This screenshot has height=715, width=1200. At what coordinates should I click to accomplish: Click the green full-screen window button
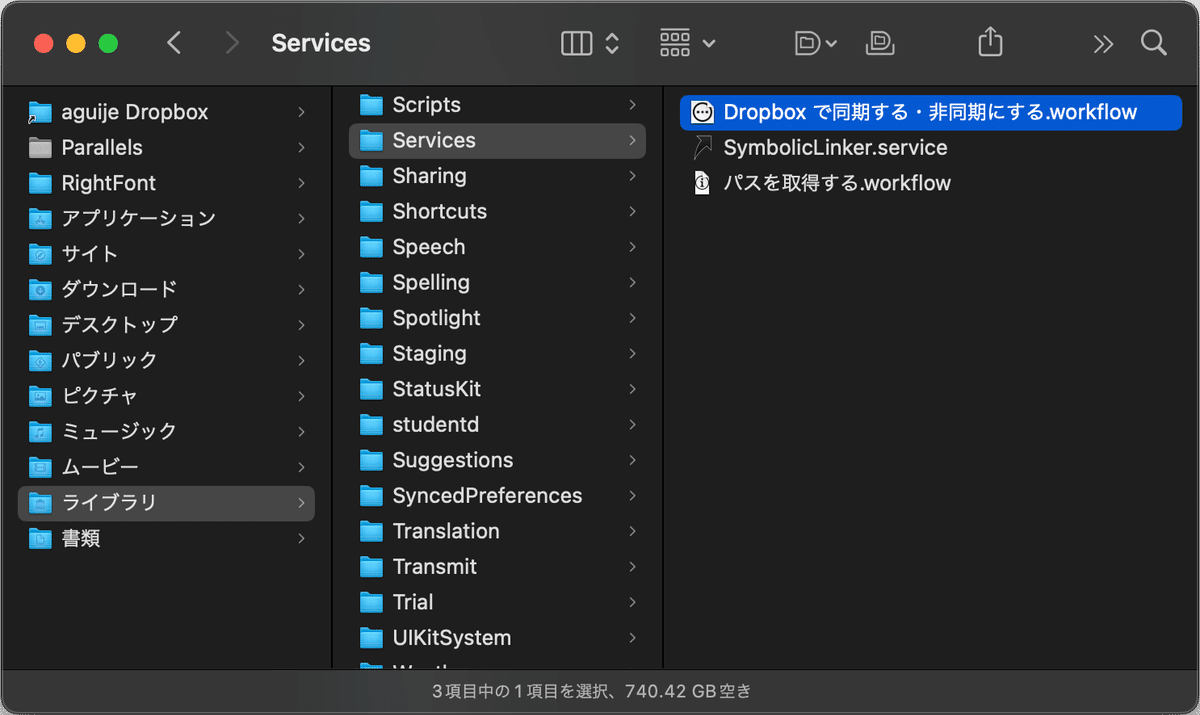pos(108,43)
